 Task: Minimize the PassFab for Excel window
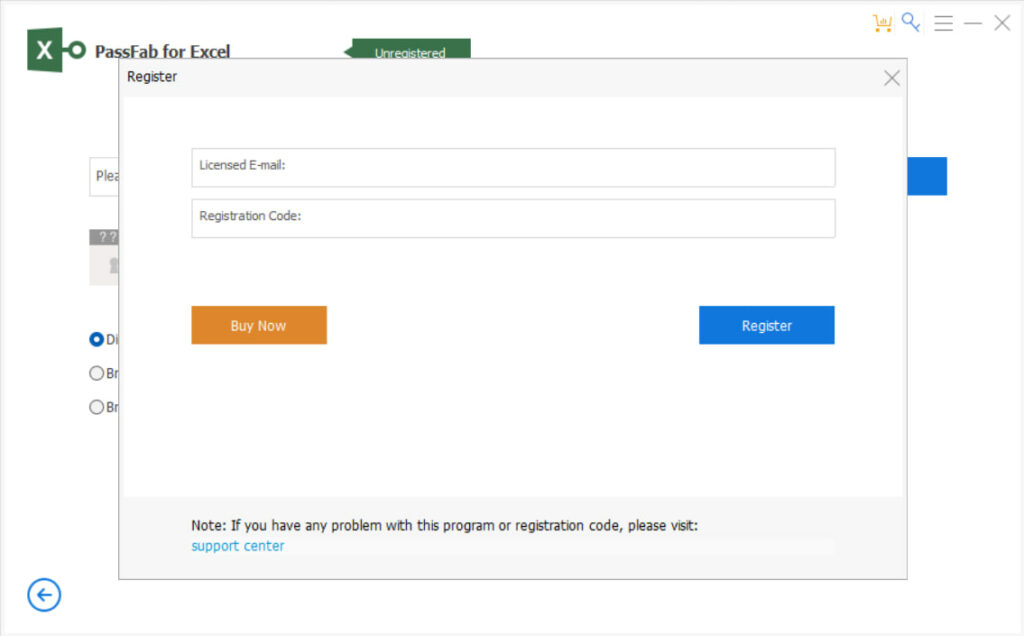972,24
